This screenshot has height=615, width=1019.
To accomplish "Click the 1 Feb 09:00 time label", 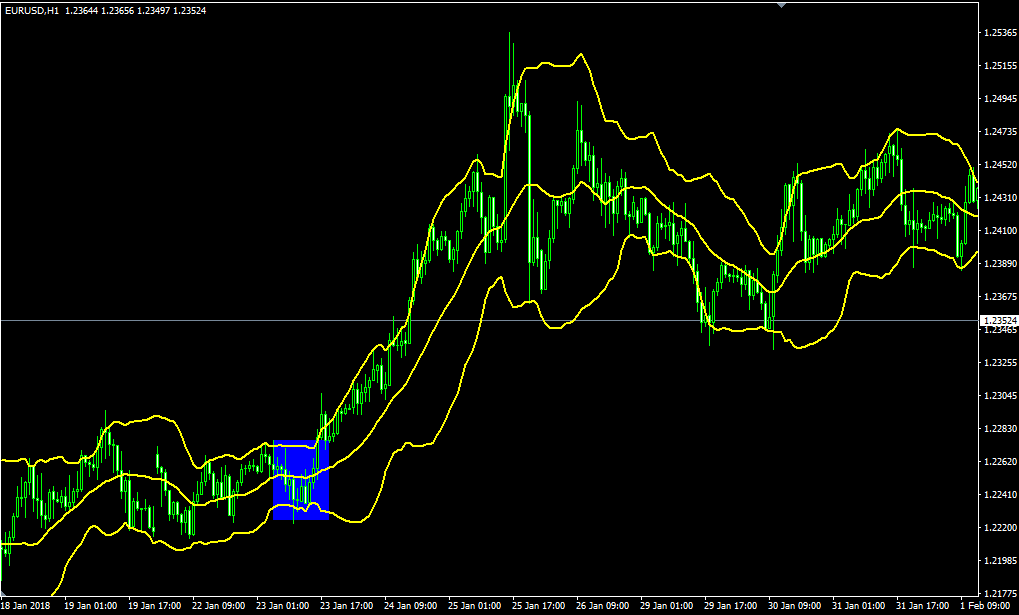I will pos(987,606).
